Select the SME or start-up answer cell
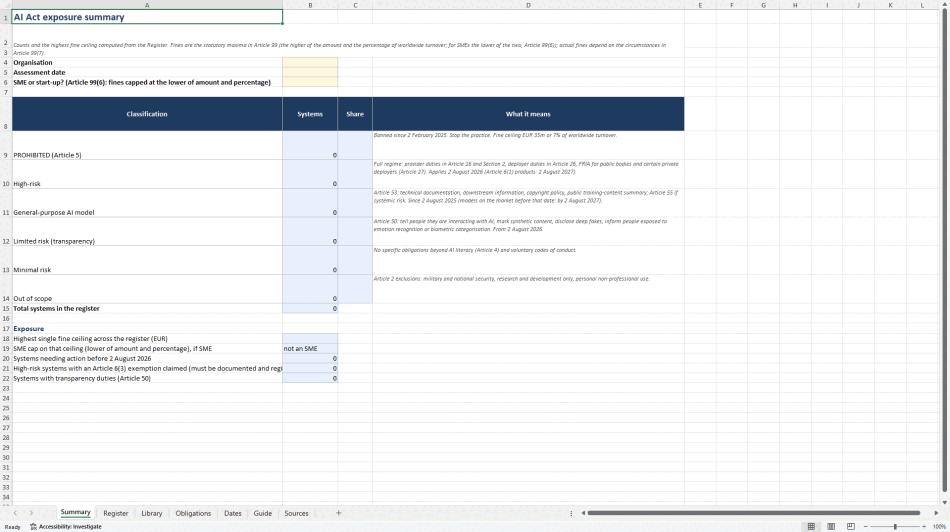The height and width of the screenshot is (532, 950). tap(310, 82)
